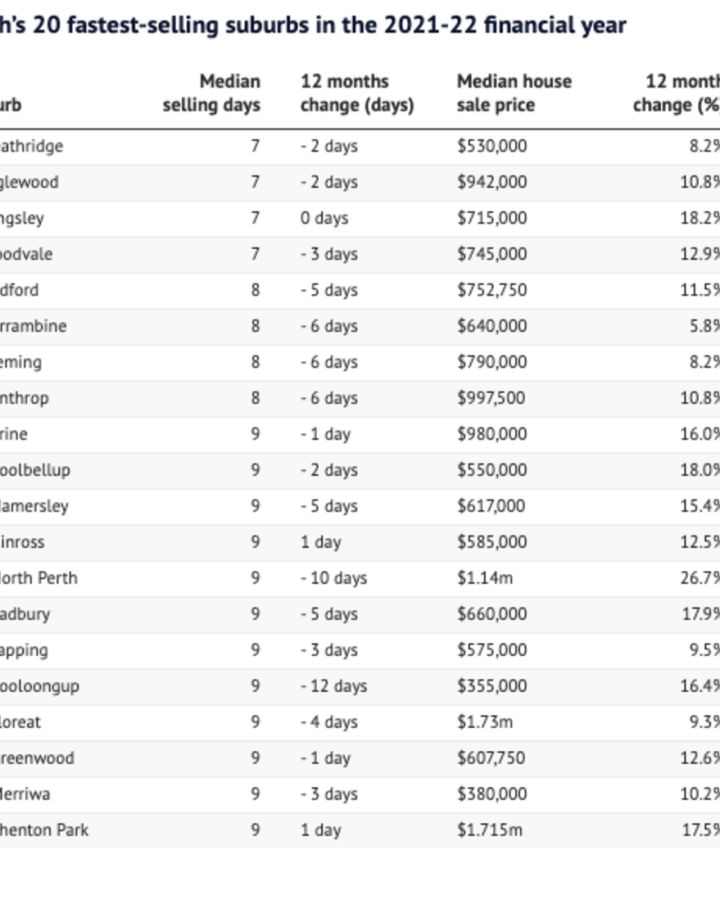
Task: Click the - 12 days change cell
Action: click(x=334, y=686)
